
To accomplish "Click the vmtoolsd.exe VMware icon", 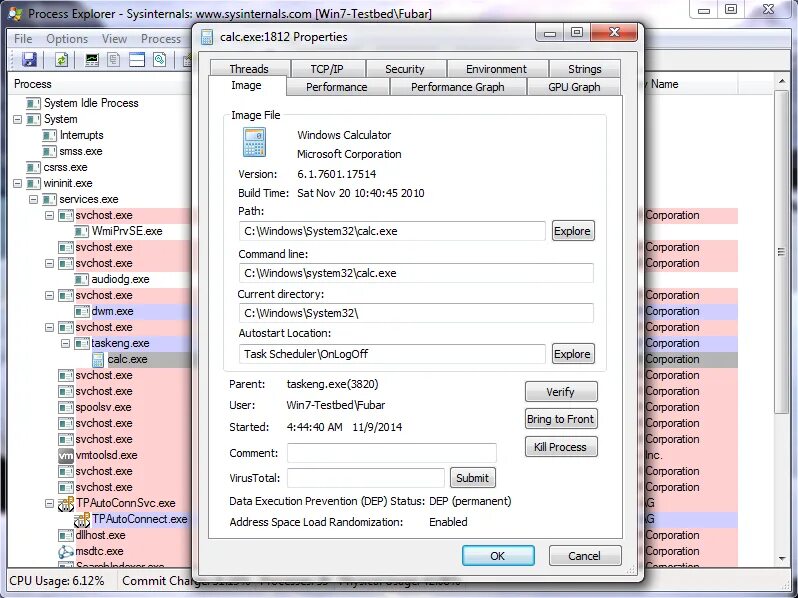I will pos(66,455).
